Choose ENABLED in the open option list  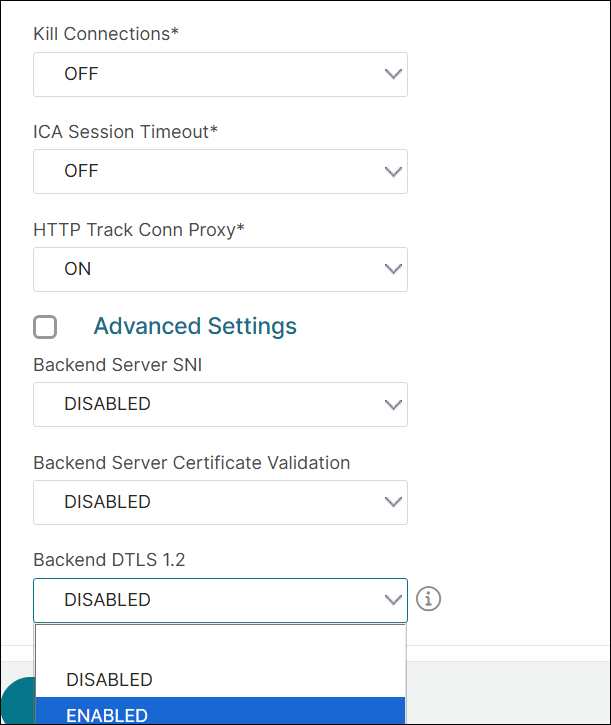click(220, 711)
